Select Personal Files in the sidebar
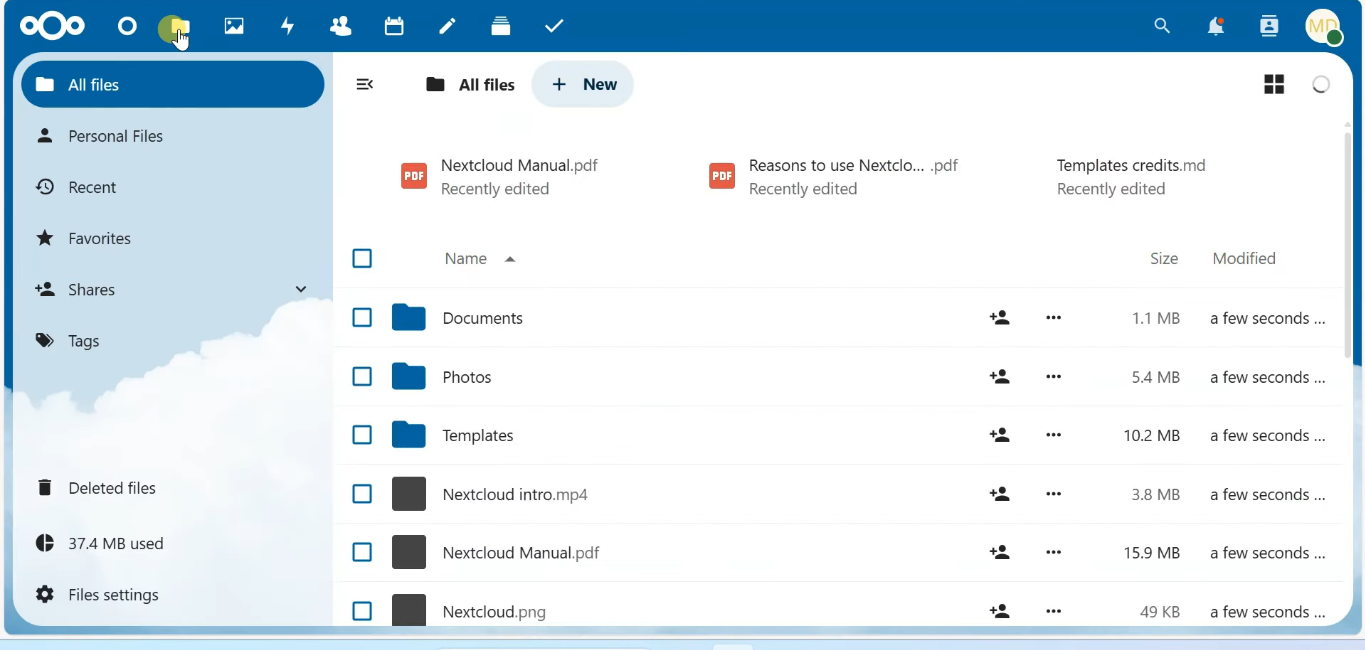This screenshot has height=650, width=1365. click(173, 137)
